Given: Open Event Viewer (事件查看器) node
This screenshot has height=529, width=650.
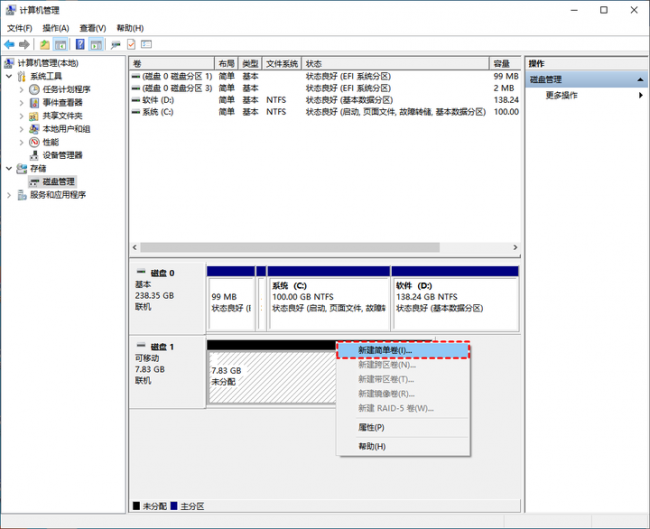Looking at the screenshot, I should coord(63,102).
